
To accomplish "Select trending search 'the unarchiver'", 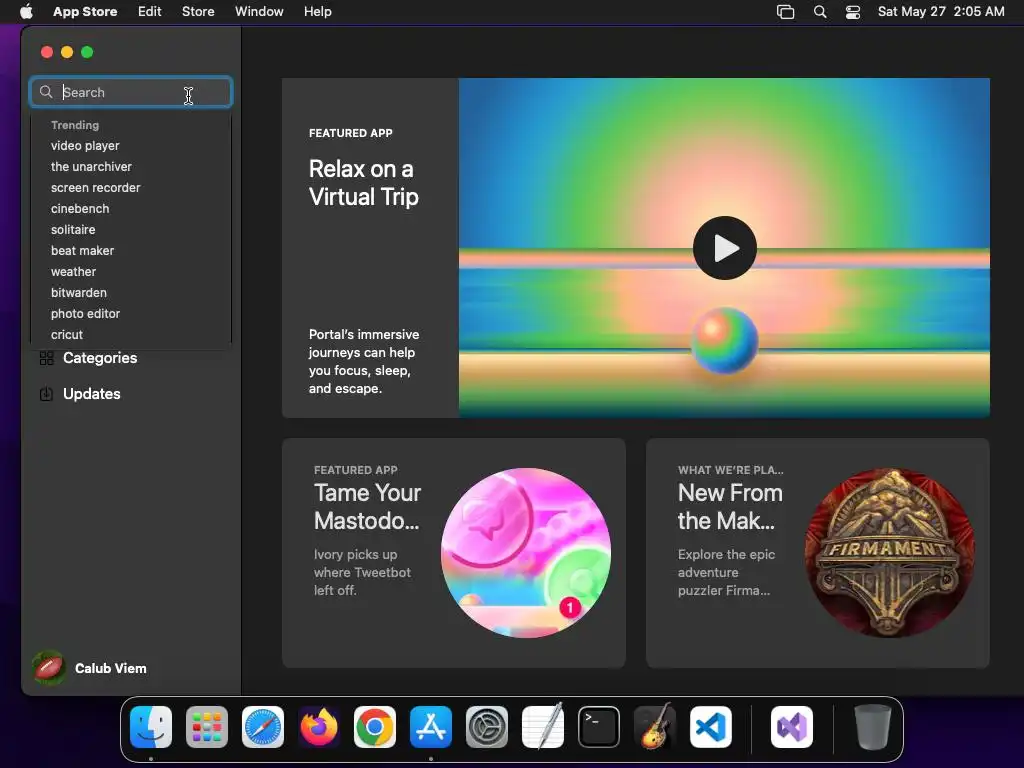I will click(91, 167).
